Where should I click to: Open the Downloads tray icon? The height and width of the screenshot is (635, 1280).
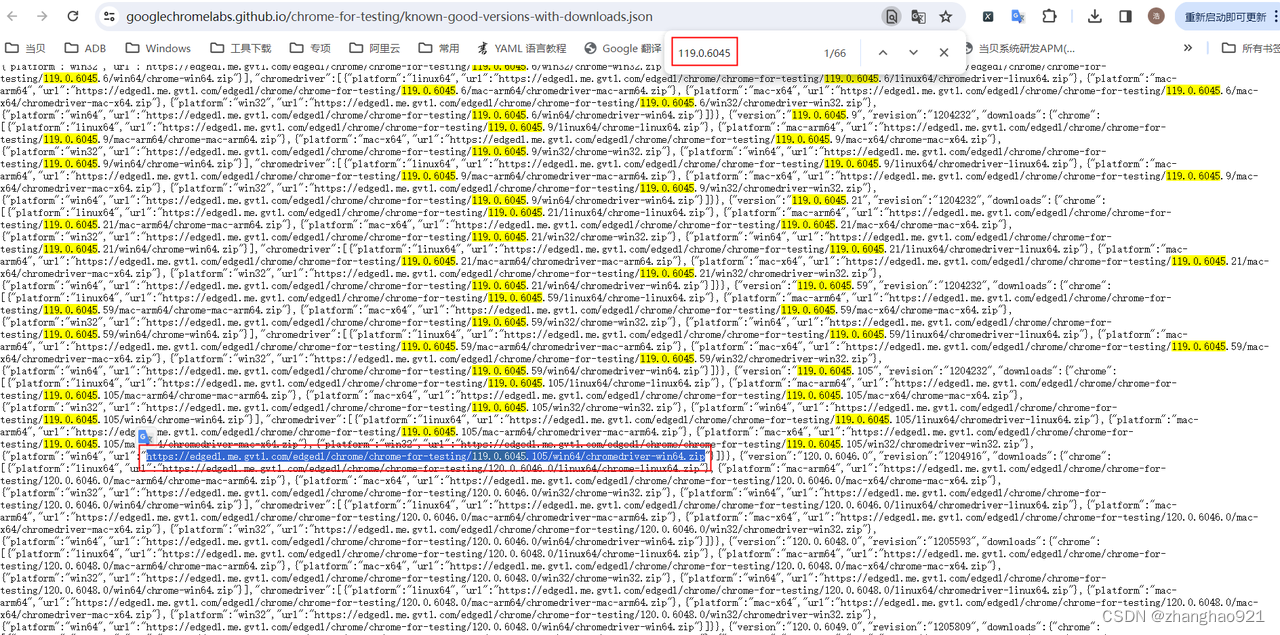[x=1096, y=17]
